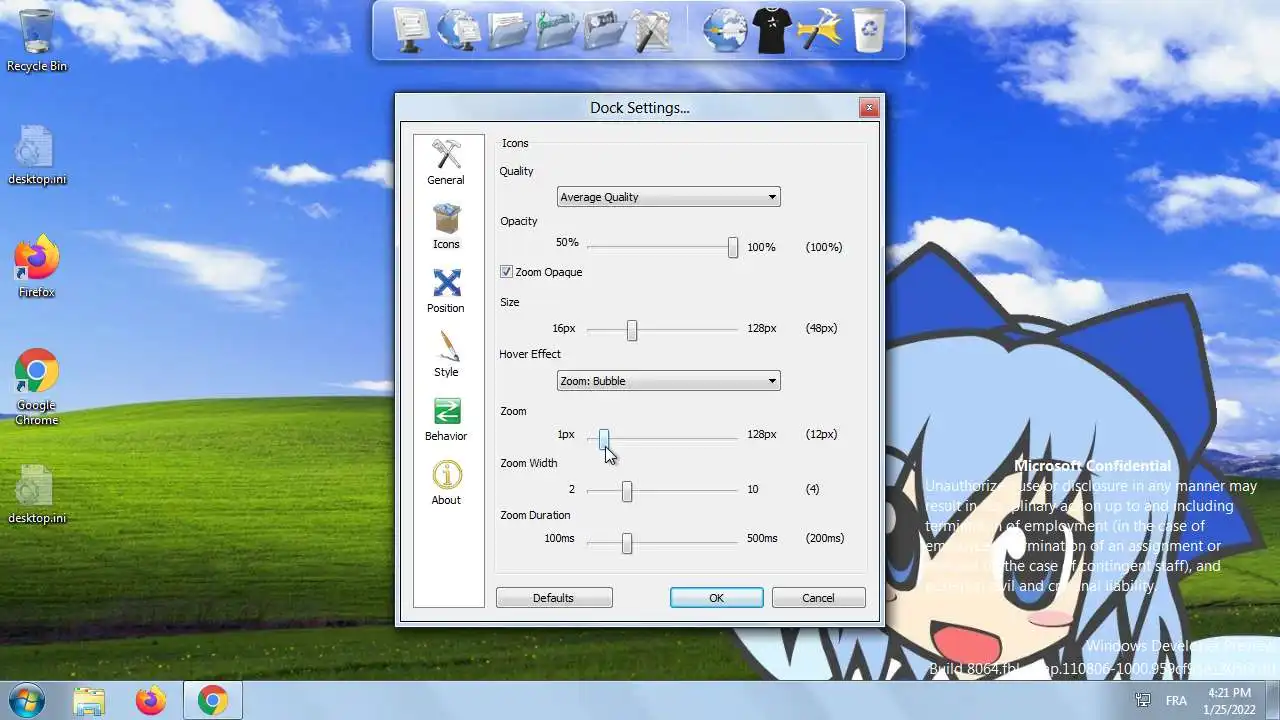Click the FRA language indicator
Screen dimensions: 1280x720
[x=1177, y=700]
